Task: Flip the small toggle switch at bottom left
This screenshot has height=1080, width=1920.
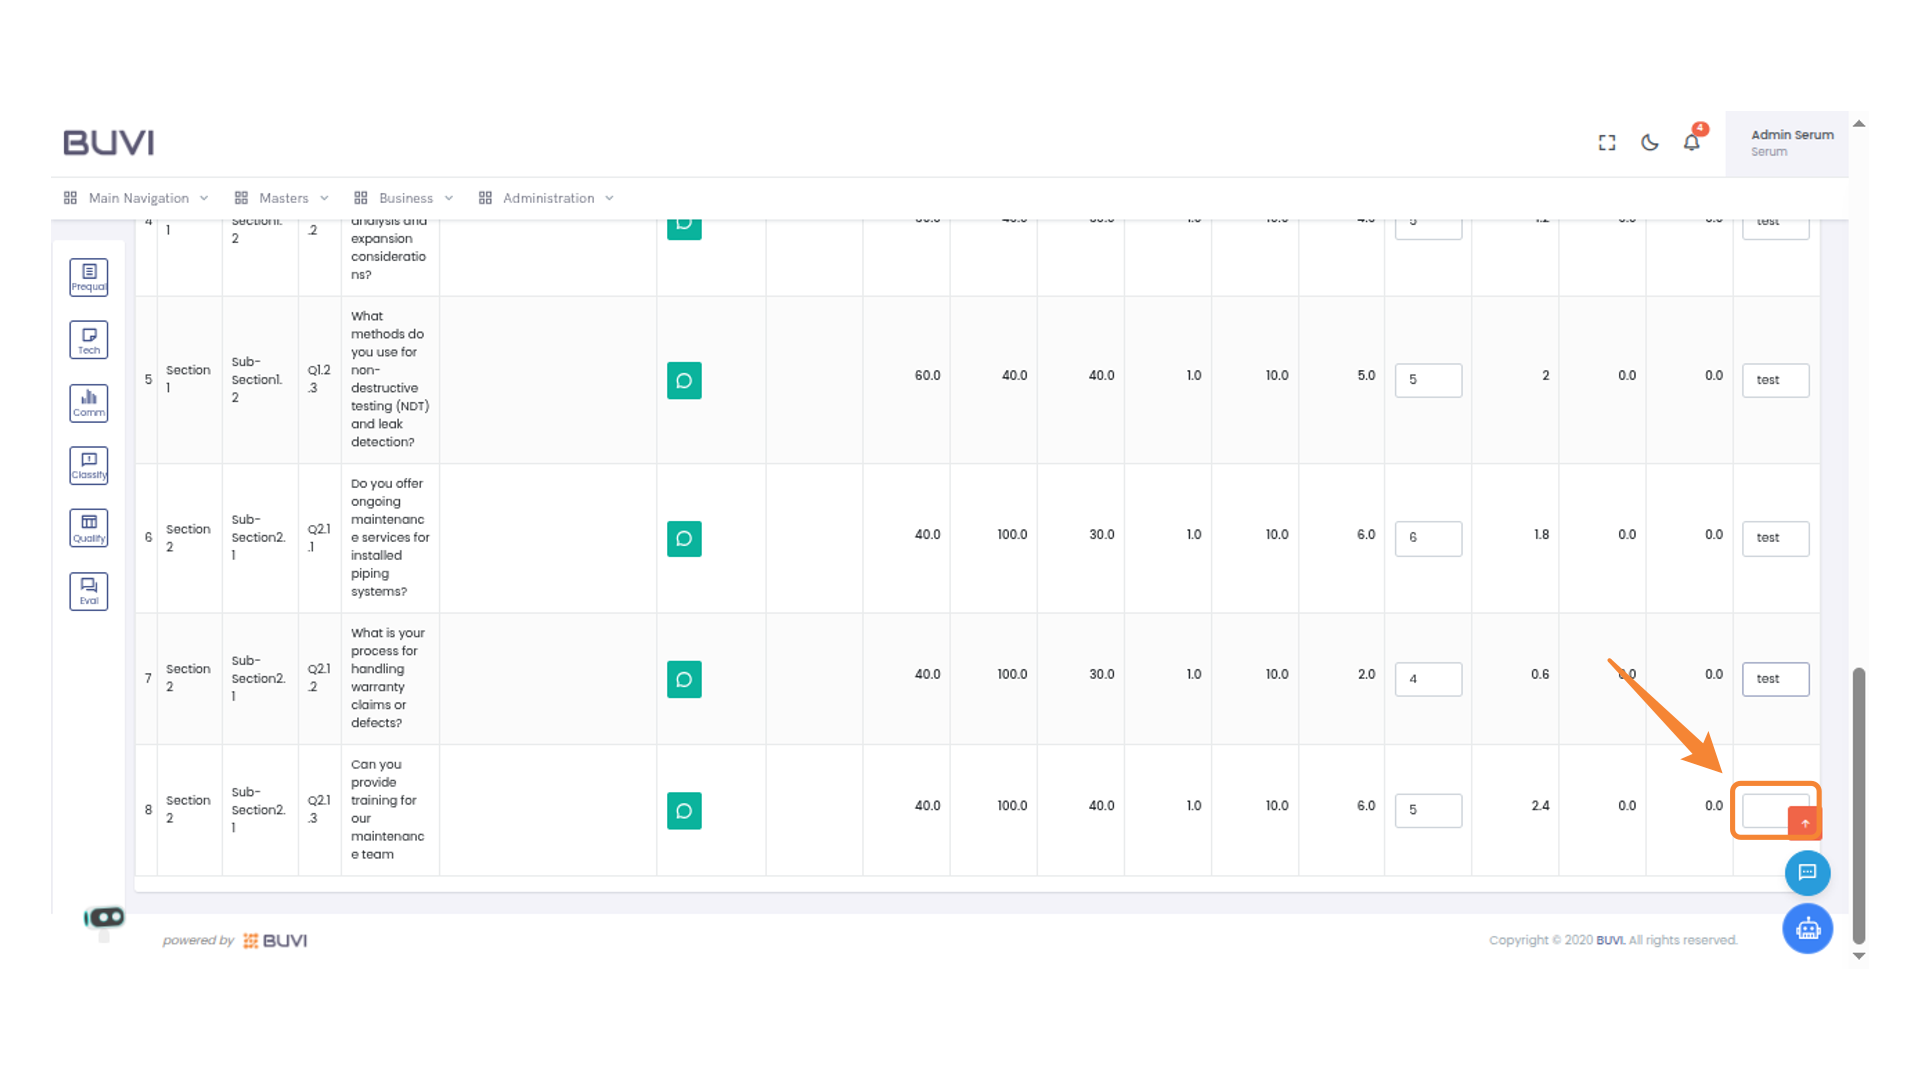Action: coord(105,916)
